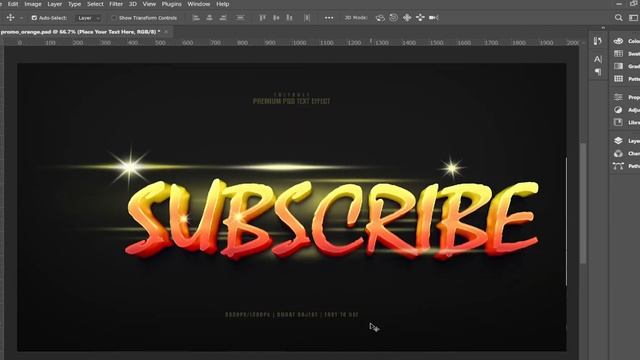This screenshot has height=360, width=640.
Task: Open the Search magnifier icon
Action: 619,18
